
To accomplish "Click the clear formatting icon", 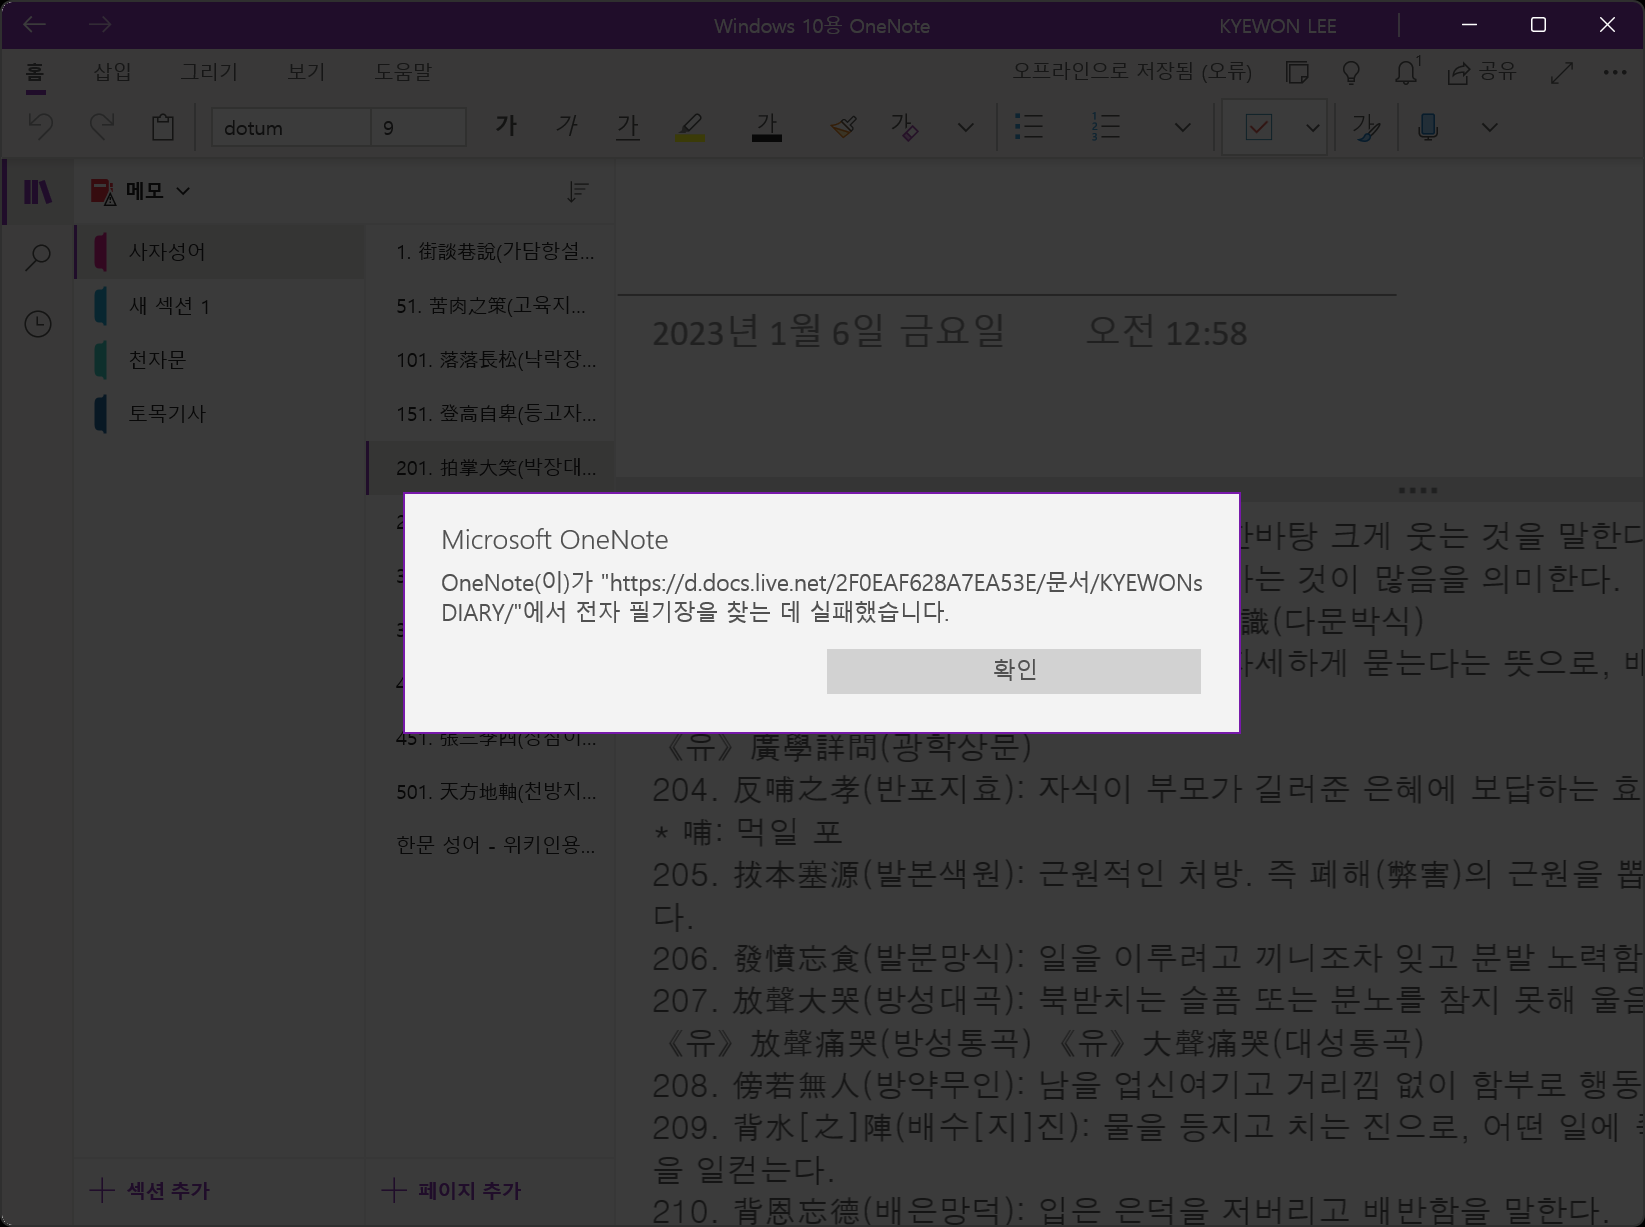I will point(904,126).
